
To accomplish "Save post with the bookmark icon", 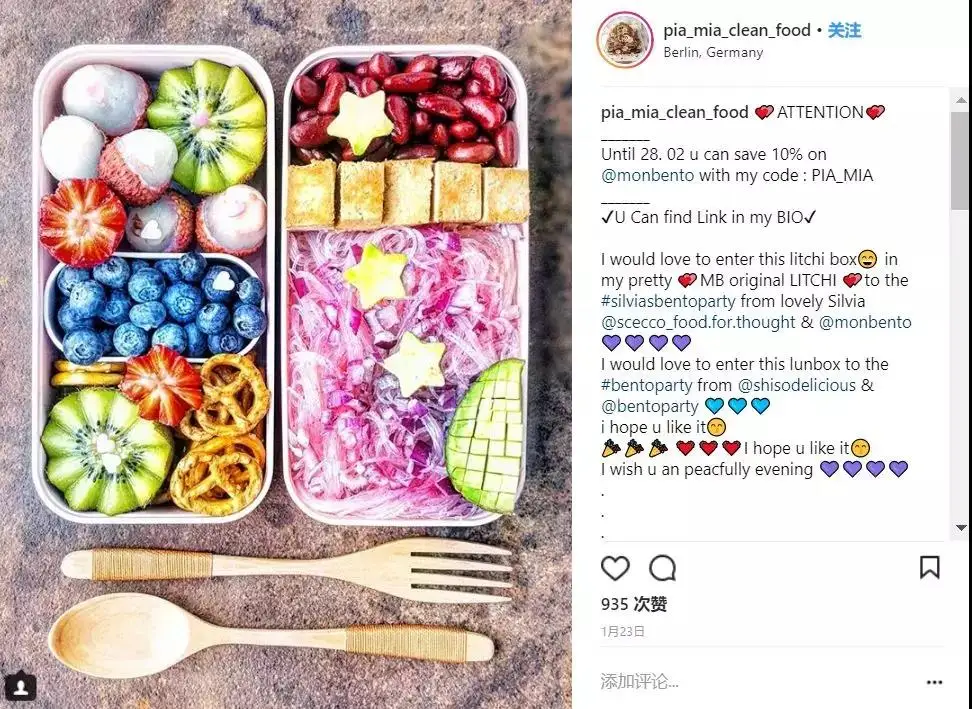I will coord(929,567).
